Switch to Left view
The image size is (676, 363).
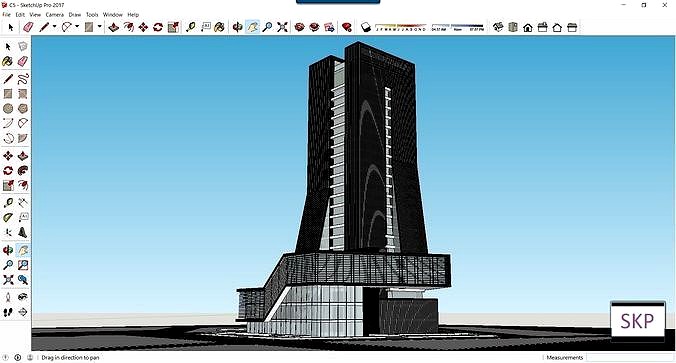point(572,27)
